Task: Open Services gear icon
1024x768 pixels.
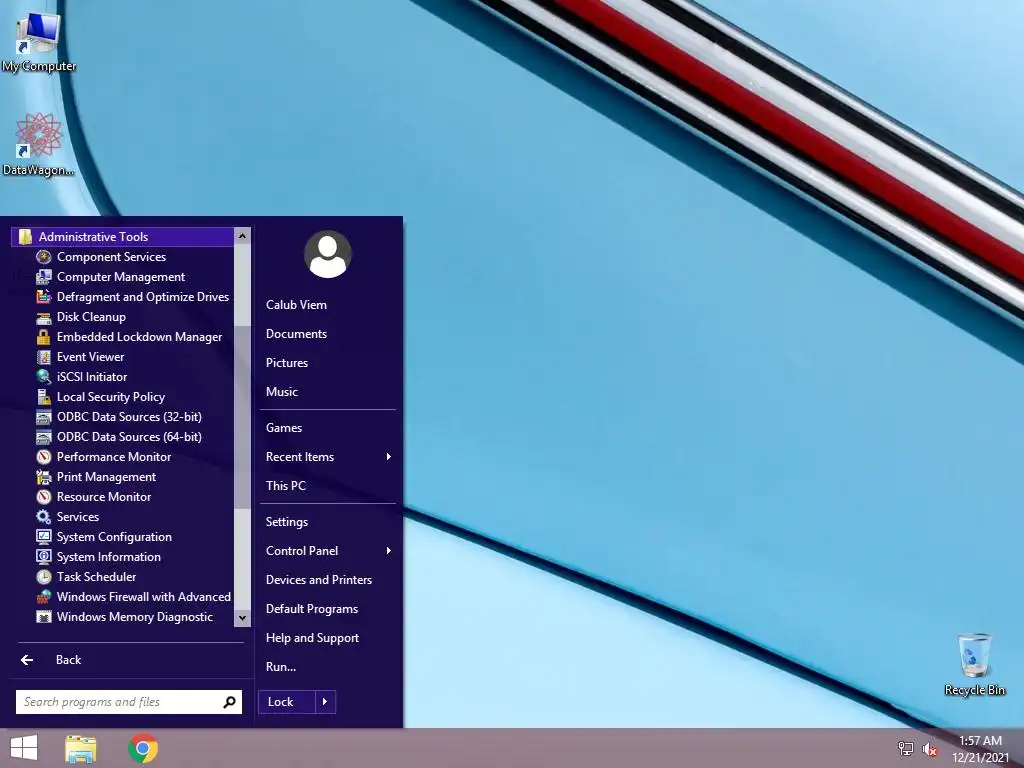Action: pos(44,517)
